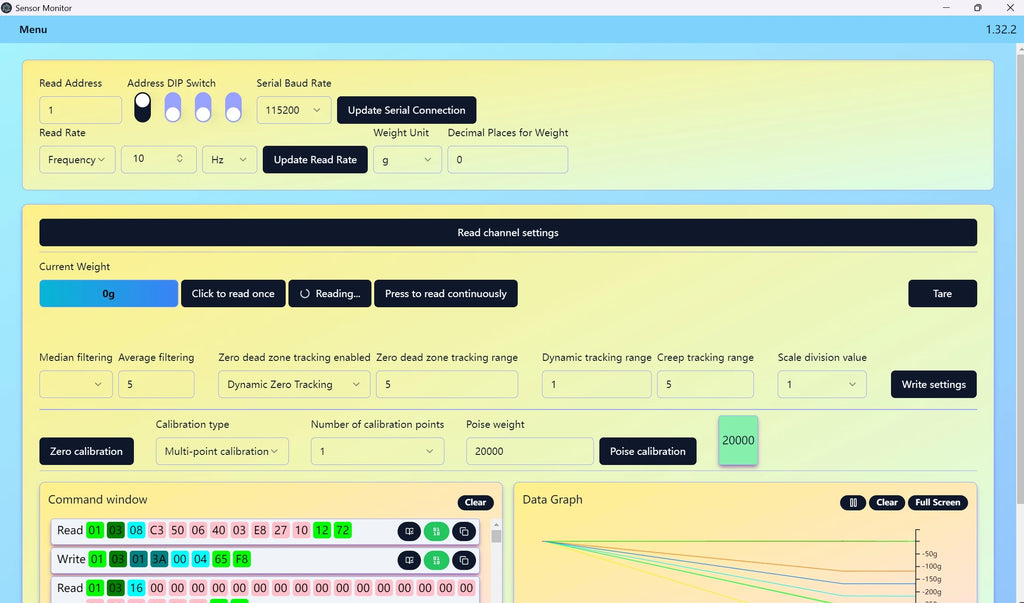This screenshot has height=603, width=1024.
Task: Open the Menu item
Action: [33, 29]
